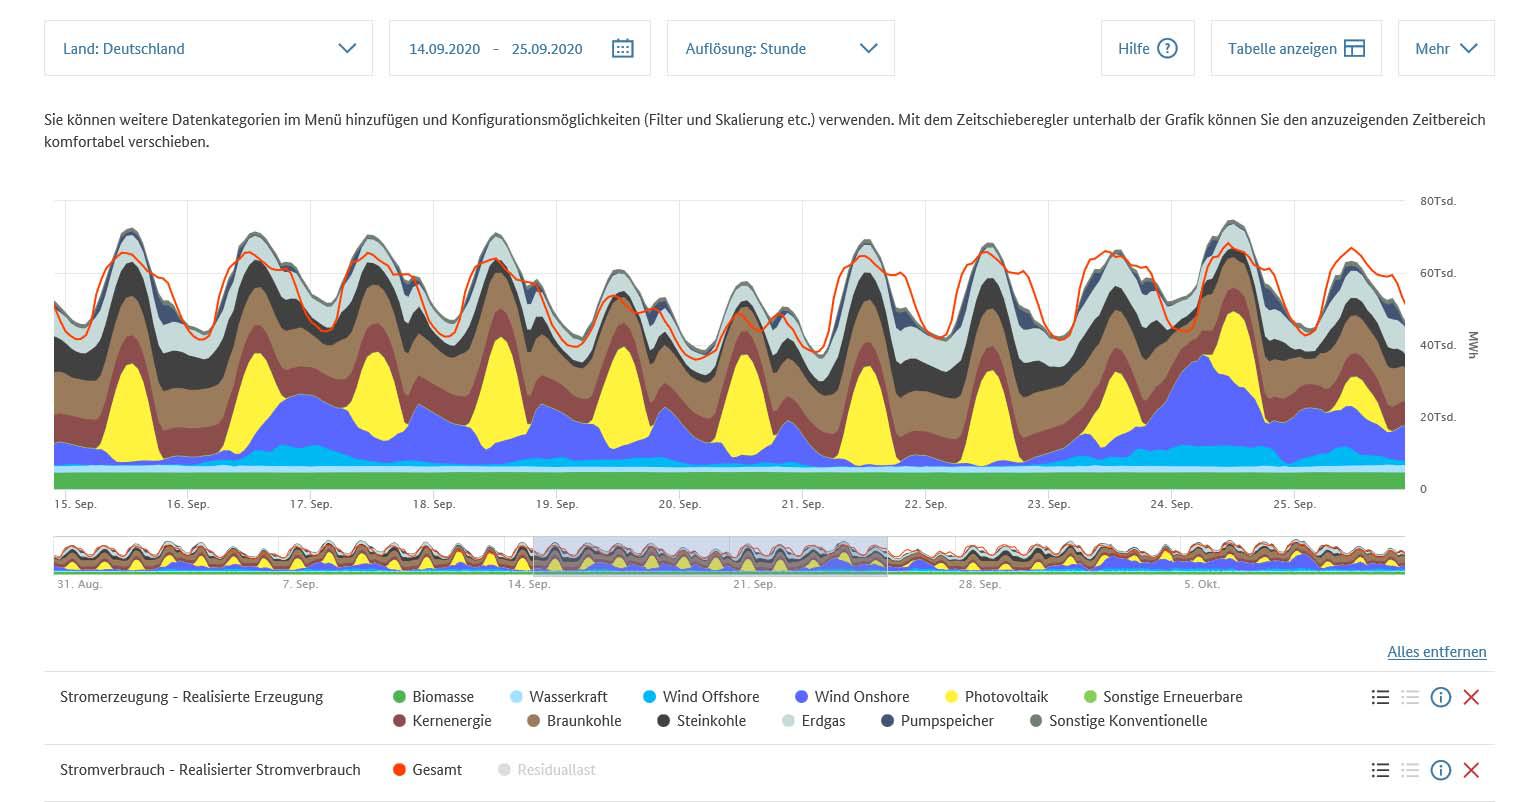The image size is (1535, 802).
Task: Click the Kernenergie legend color dot
Action: click(400, 721)
